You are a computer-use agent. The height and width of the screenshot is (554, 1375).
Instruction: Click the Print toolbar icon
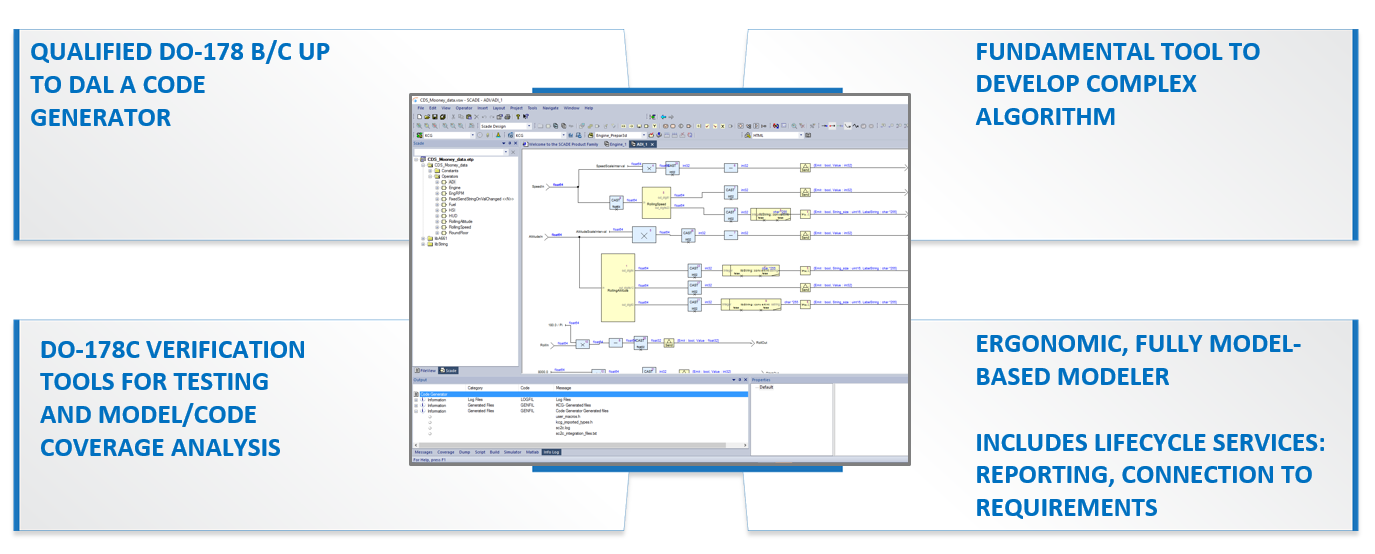(508, 117)
